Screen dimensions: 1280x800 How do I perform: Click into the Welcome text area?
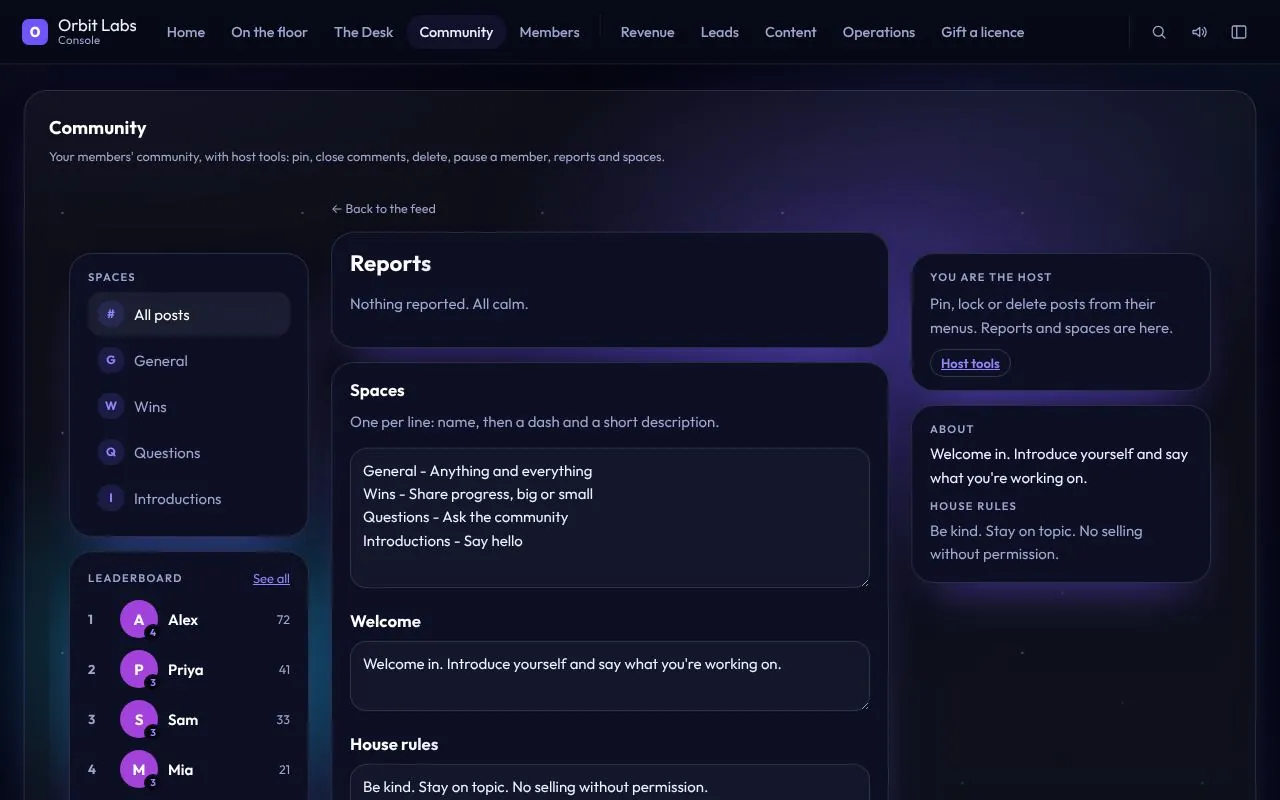(x=610, y=676)
